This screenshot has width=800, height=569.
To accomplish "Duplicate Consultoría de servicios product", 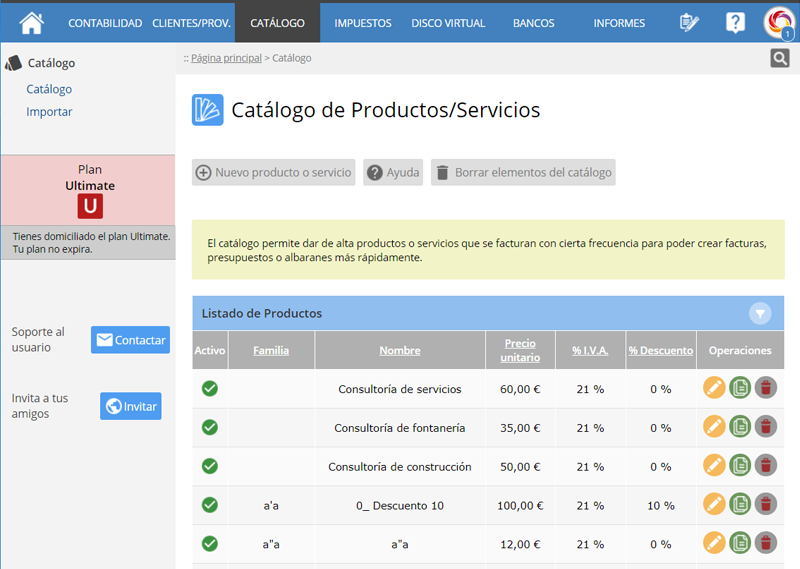I will tap(740, 388).
